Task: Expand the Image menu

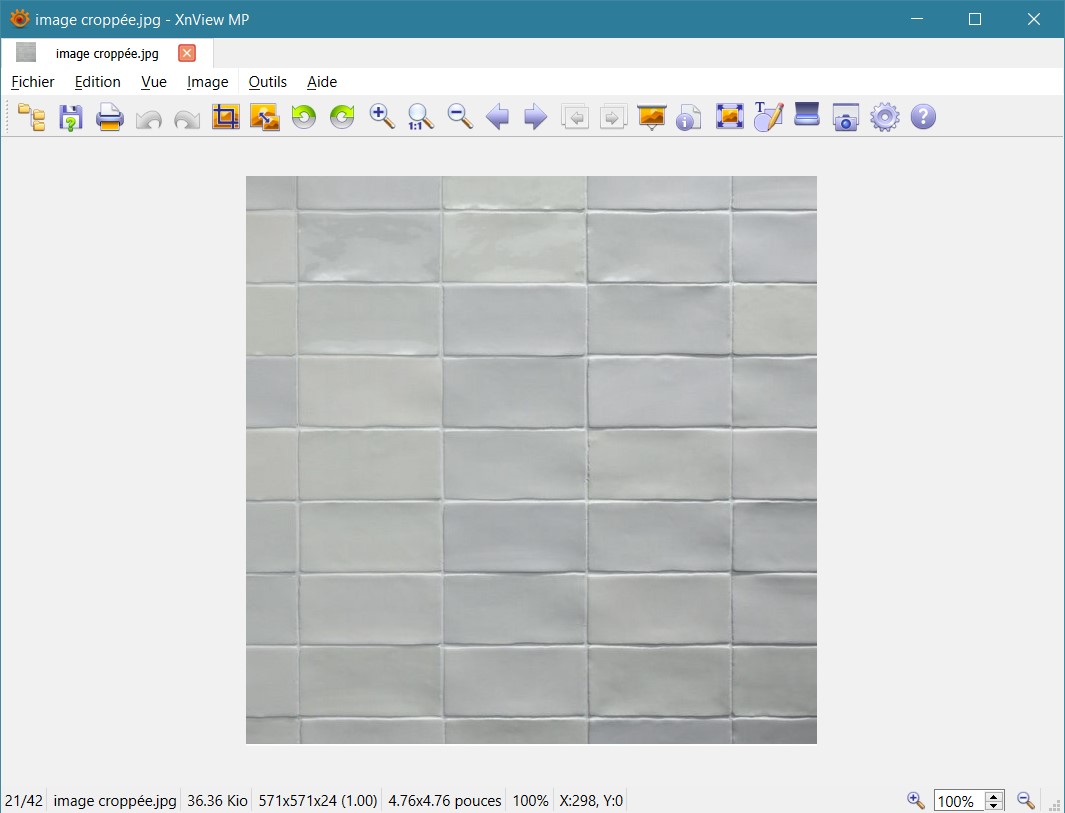Action: (207, 82)
